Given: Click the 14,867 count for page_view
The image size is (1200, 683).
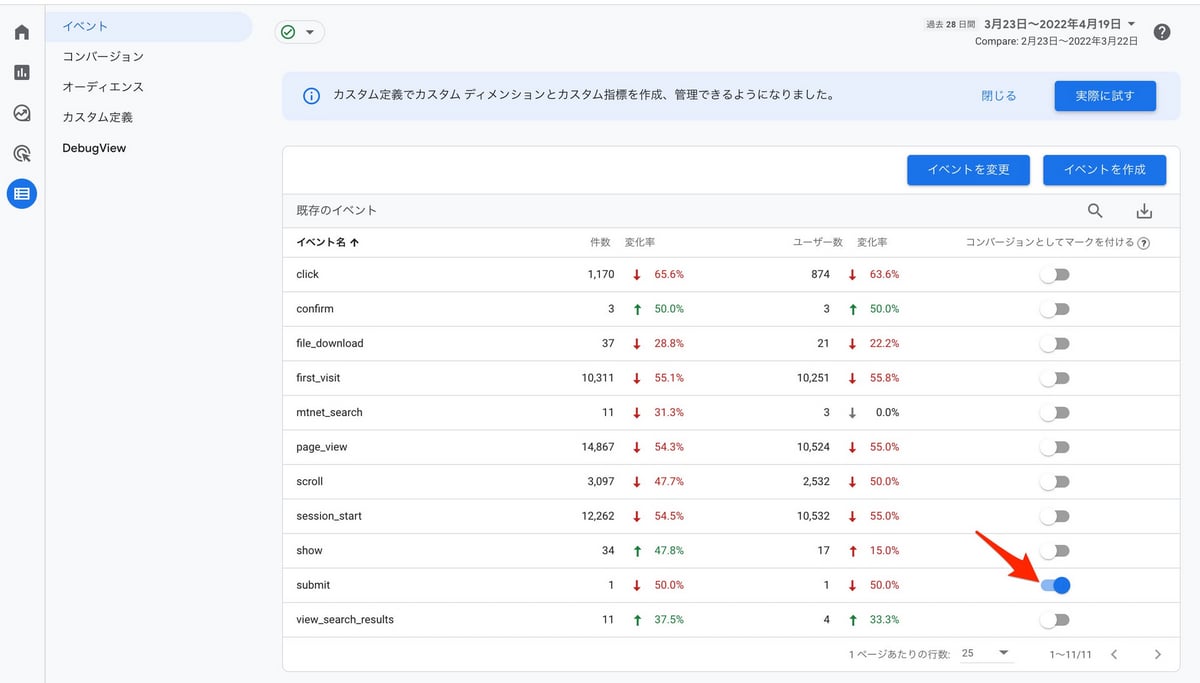Looking at the screenshot, I should tap(597, 447).
